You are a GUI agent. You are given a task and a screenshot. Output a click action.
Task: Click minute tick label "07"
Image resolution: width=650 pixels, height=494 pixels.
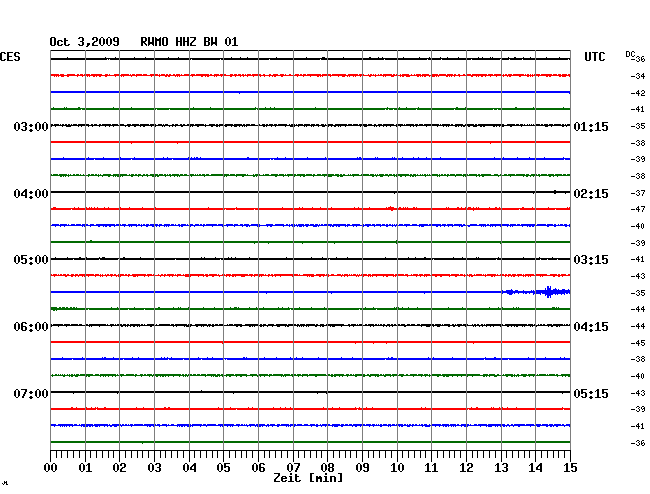(x=293, y=468)
